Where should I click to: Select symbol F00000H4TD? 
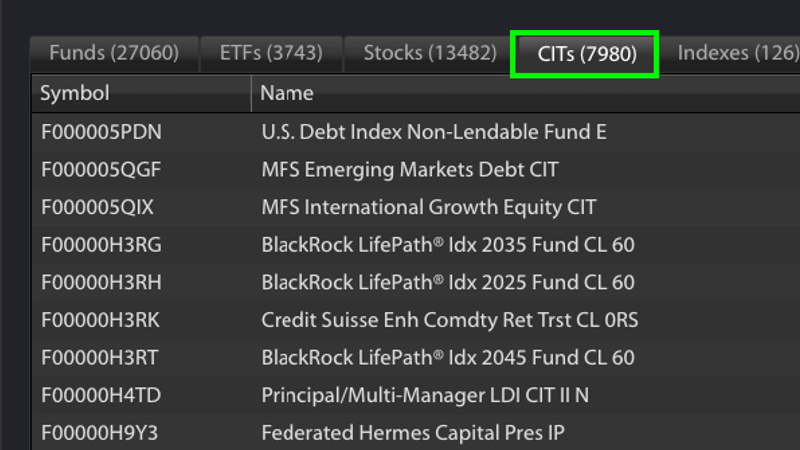coord(101,395)
